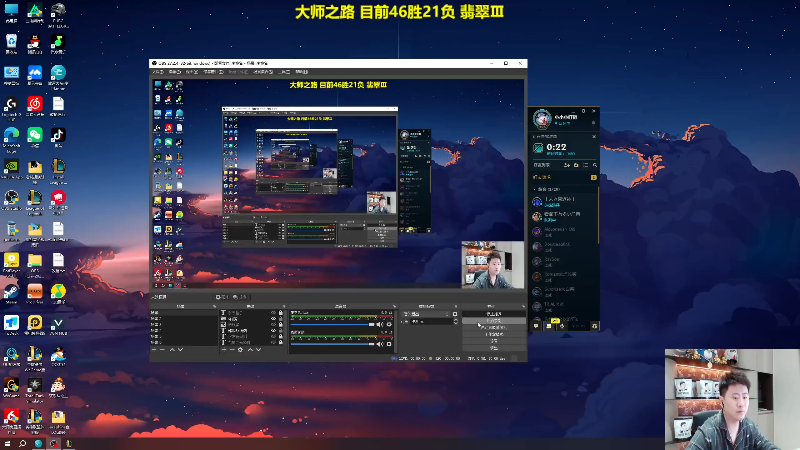Open settings gear at League panel bottom right
This screenshot has height=450, width=800.
coord(594,326)
